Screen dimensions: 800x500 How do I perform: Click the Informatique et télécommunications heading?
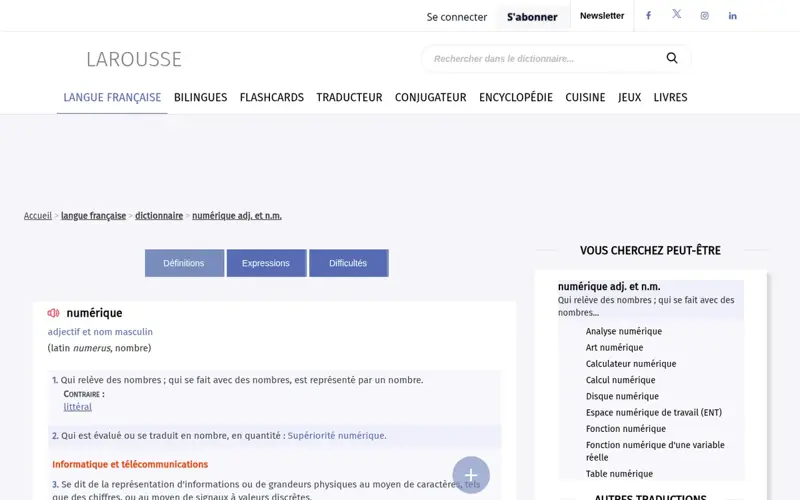tap(130, 464)
